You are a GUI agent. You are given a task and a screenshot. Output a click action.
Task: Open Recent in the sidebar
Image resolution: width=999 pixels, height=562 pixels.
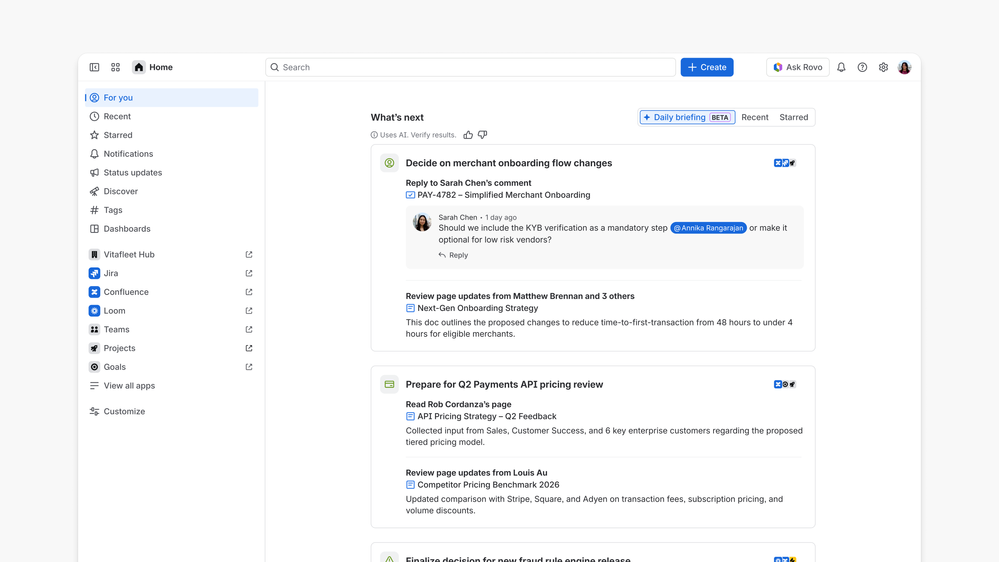(171, 117)
